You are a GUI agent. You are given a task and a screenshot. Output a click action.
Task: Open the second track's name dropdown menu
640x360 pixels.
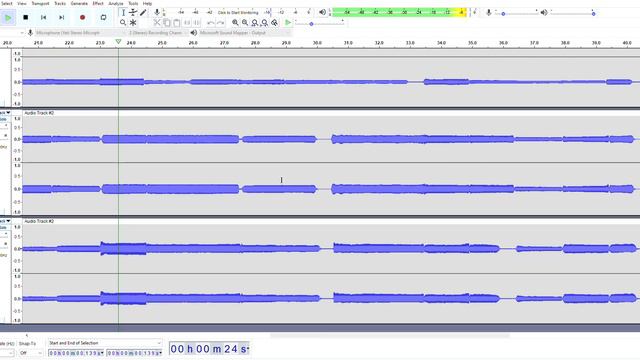pos(6,112)
